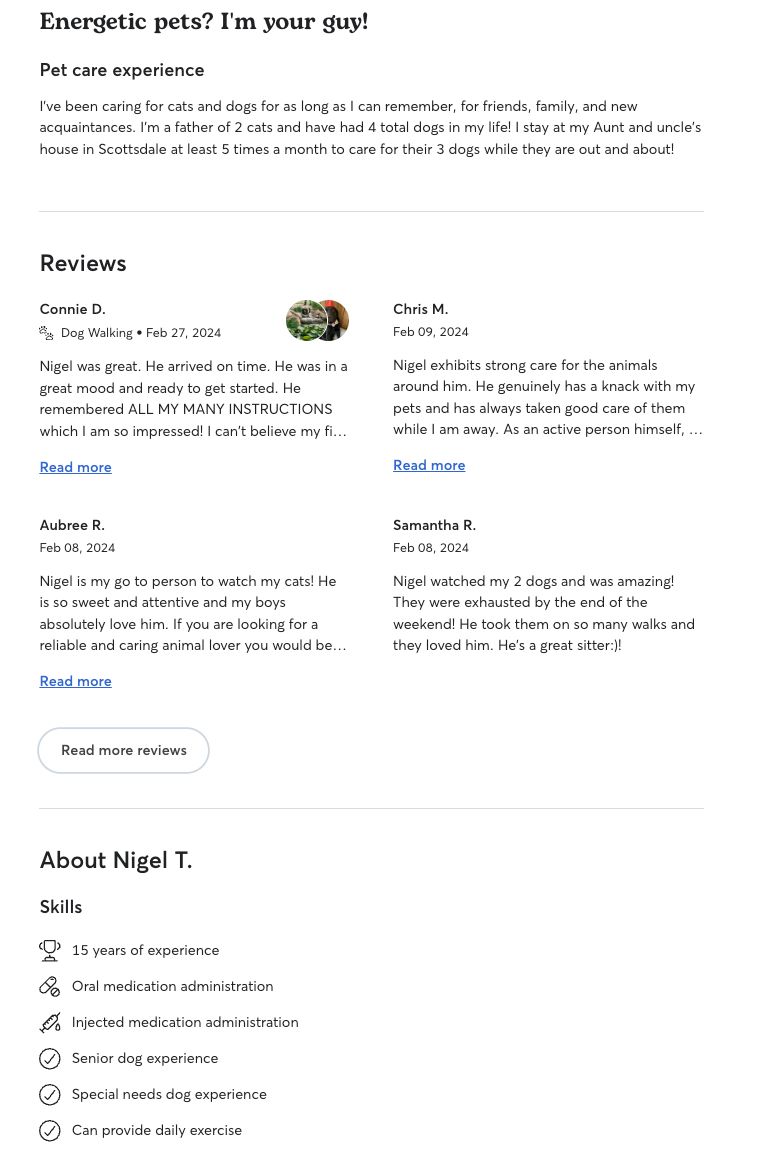Viewport: 771px width, 1150px height.
Task: Click the About Nigel T. heading
Action: (x=116, y=860)
